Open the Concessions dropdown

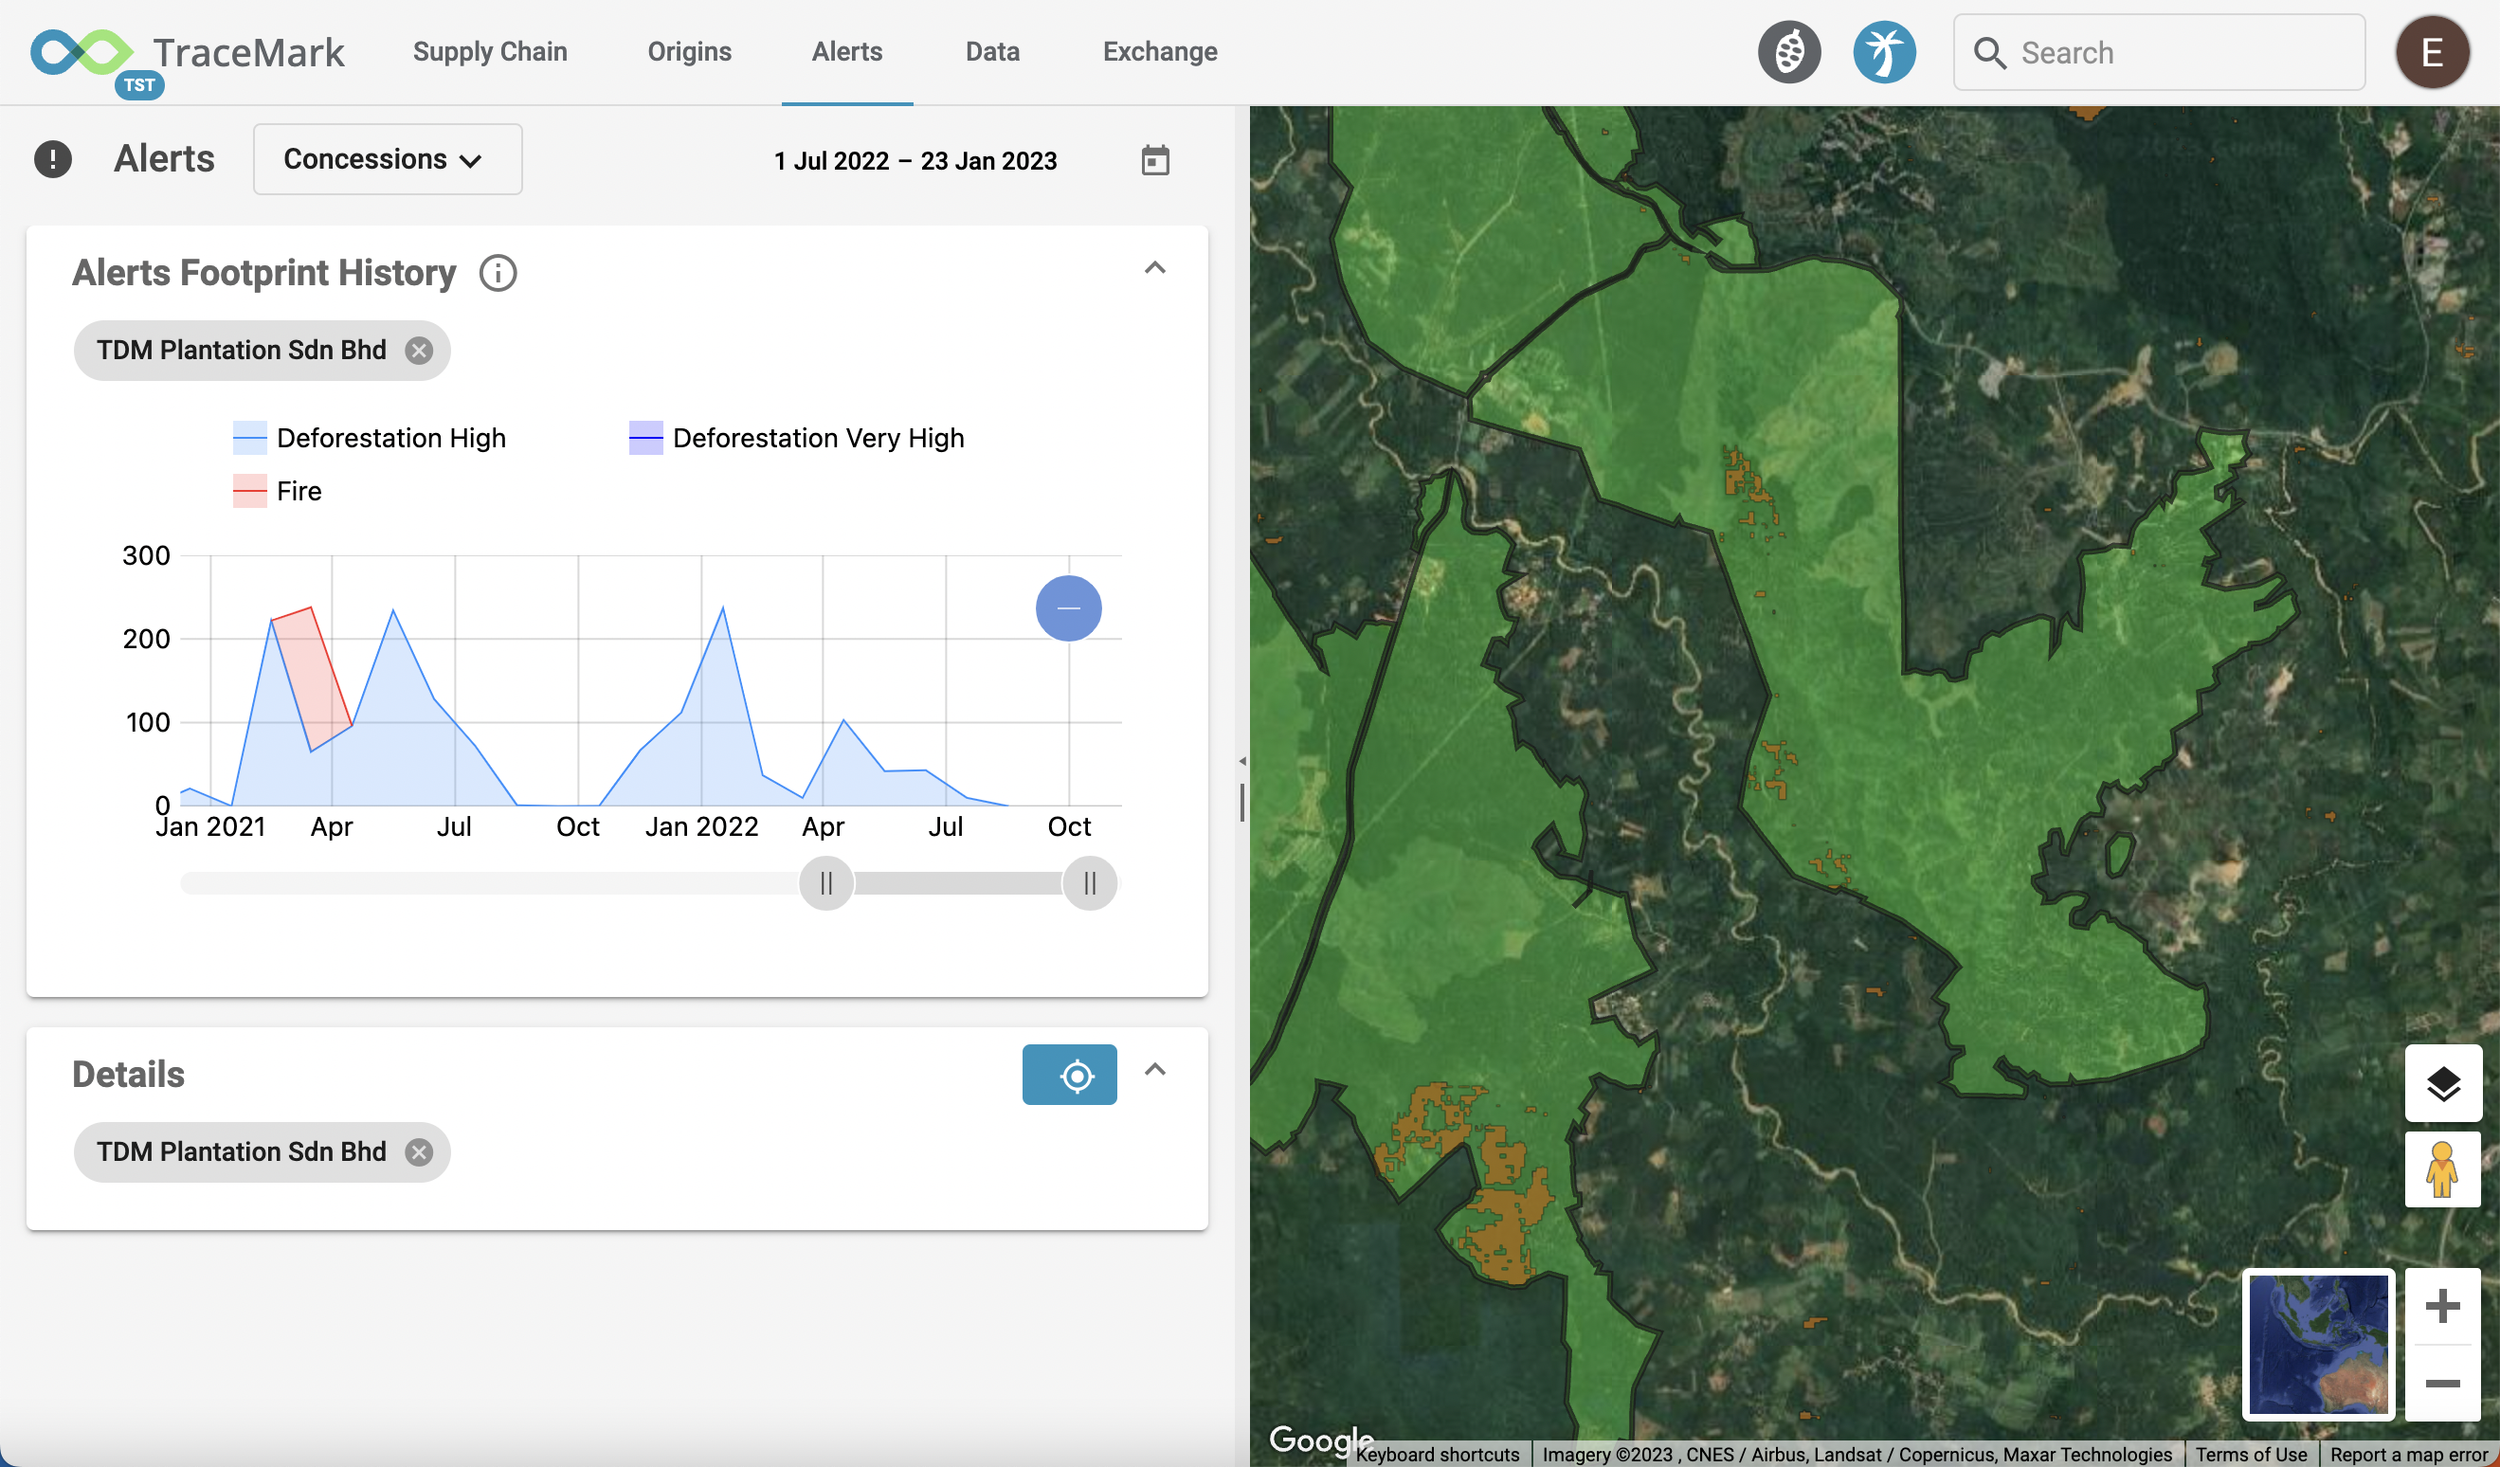[x=387, y=159]
